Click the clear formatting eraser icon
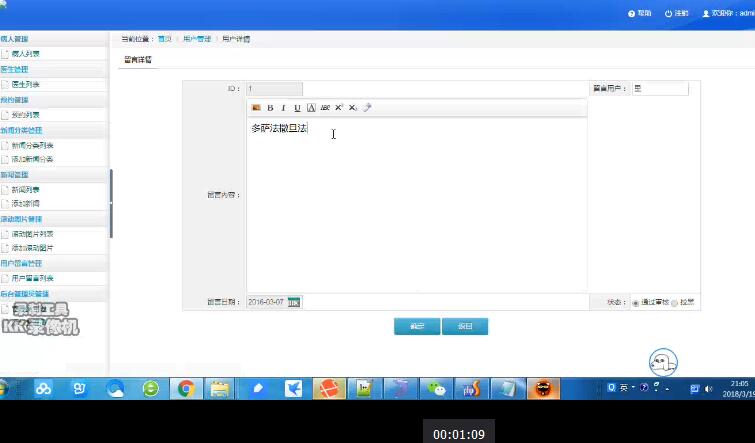Viewport: 755px width, 443px height. pyautogui.click(x=367, y=108)
